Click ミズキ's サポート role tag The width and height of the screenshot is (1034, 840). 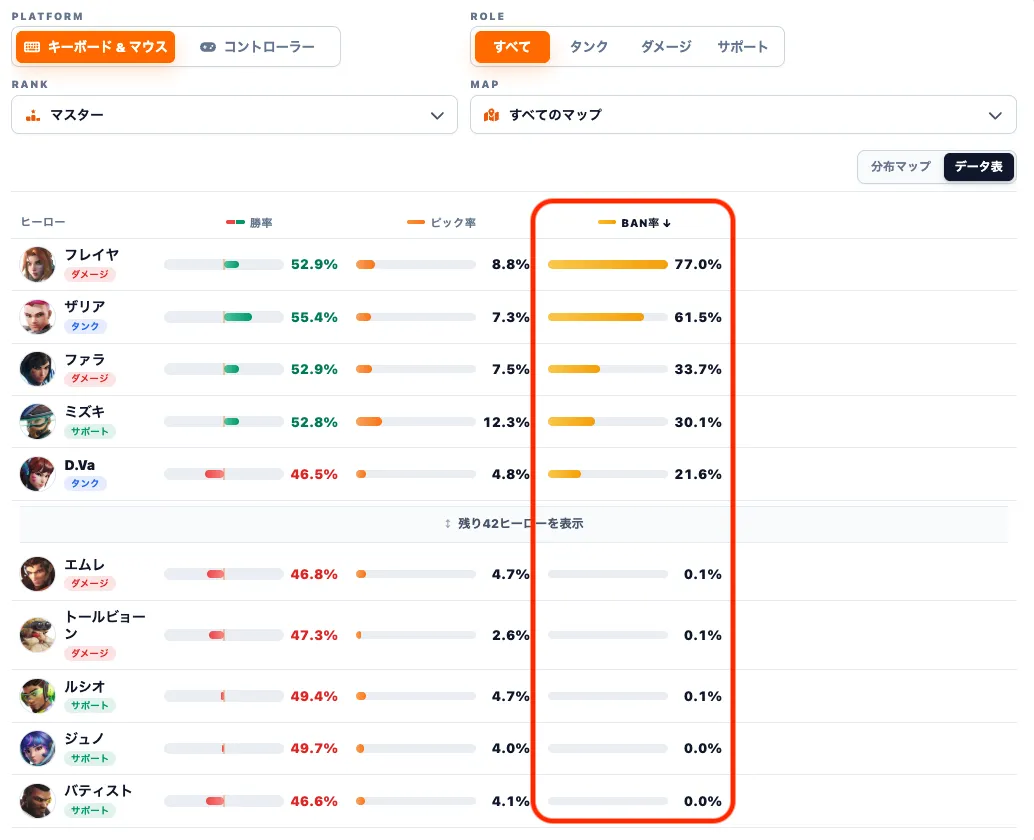click(x=90, y=432)
